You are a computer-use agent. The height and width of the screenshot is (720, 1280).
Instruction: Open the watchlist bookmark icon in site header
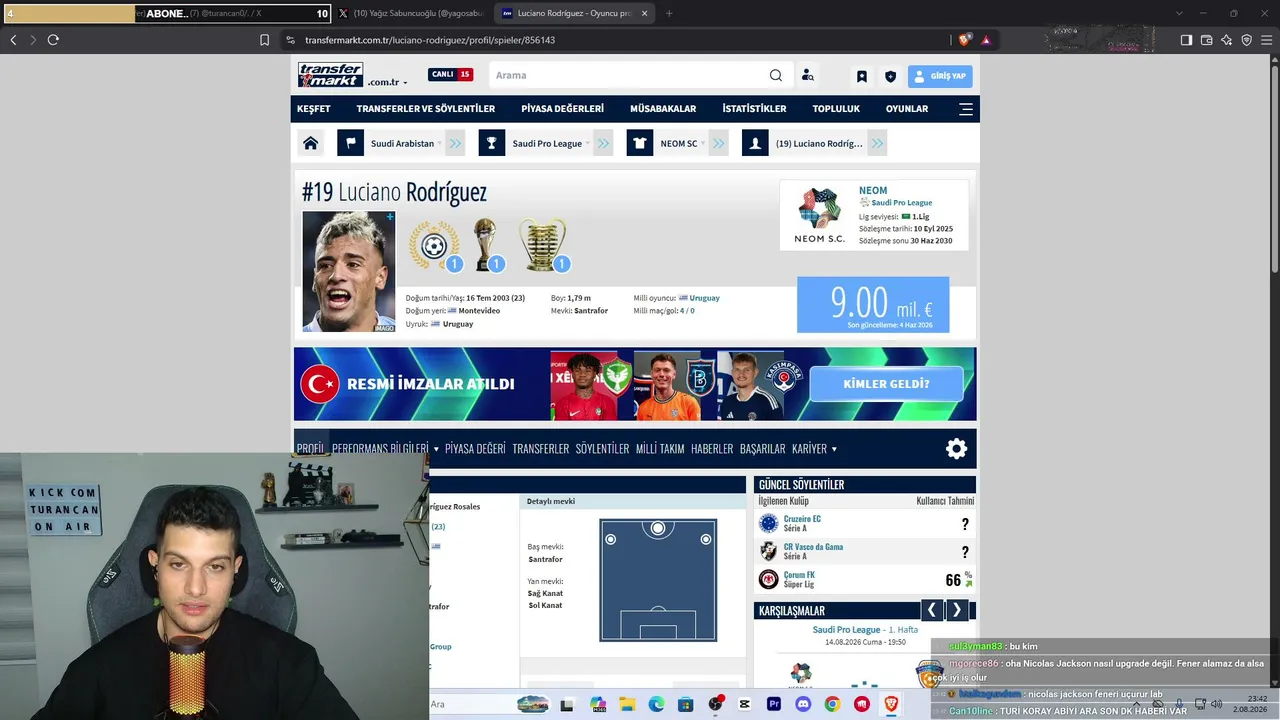(861, 76)
